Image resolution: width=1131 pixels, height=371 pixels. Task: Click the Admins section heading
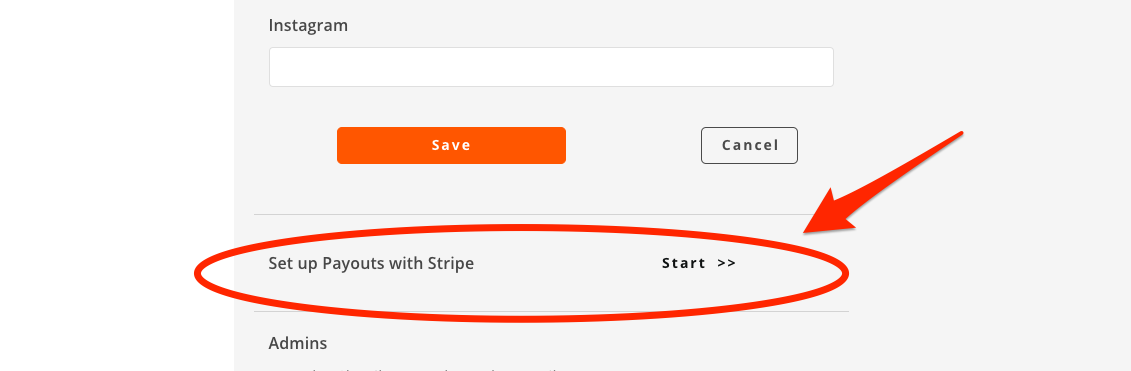297,343
